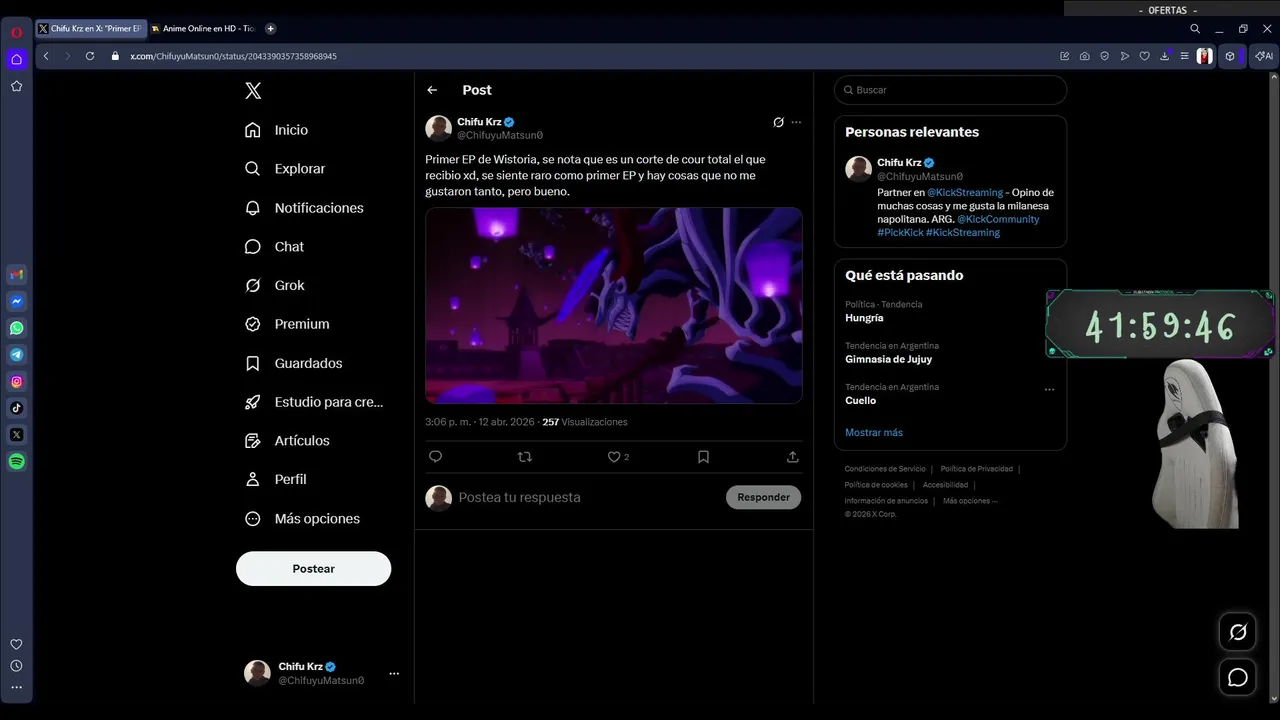Like the post with heart icon

coord(614,457)
